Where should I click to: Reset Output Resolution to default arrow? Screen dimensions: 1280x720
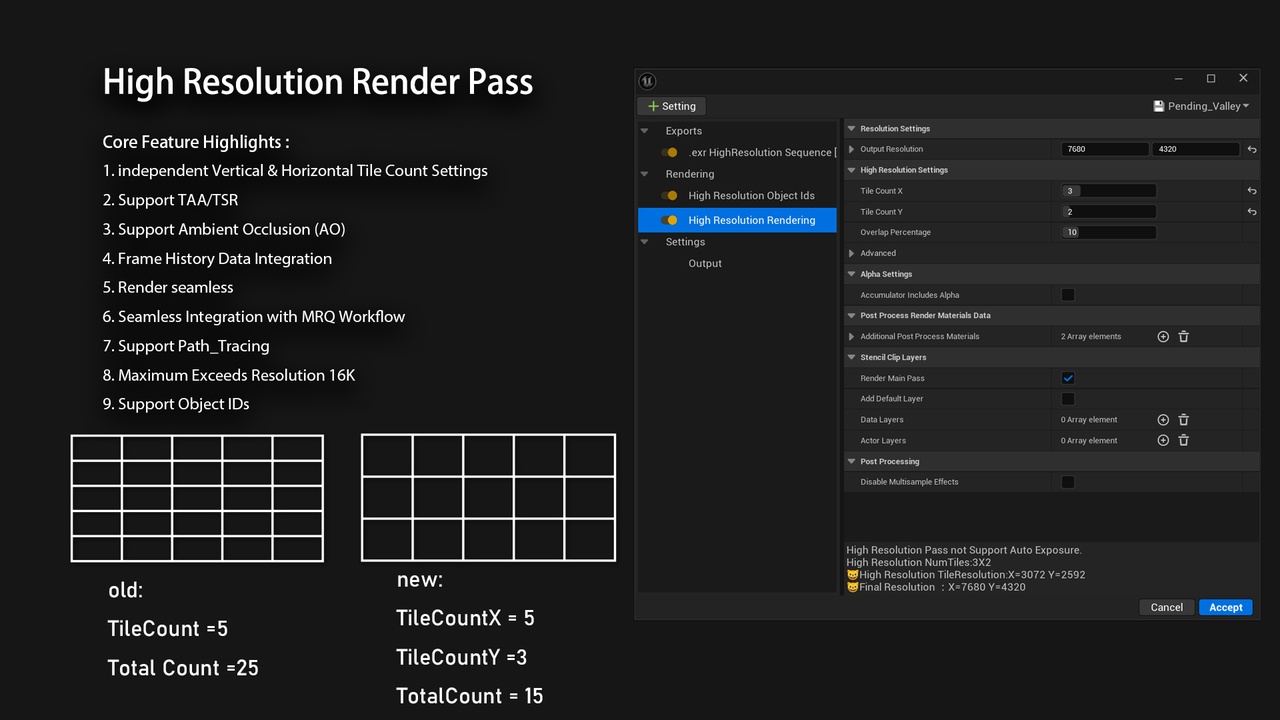coord(1252,150)
